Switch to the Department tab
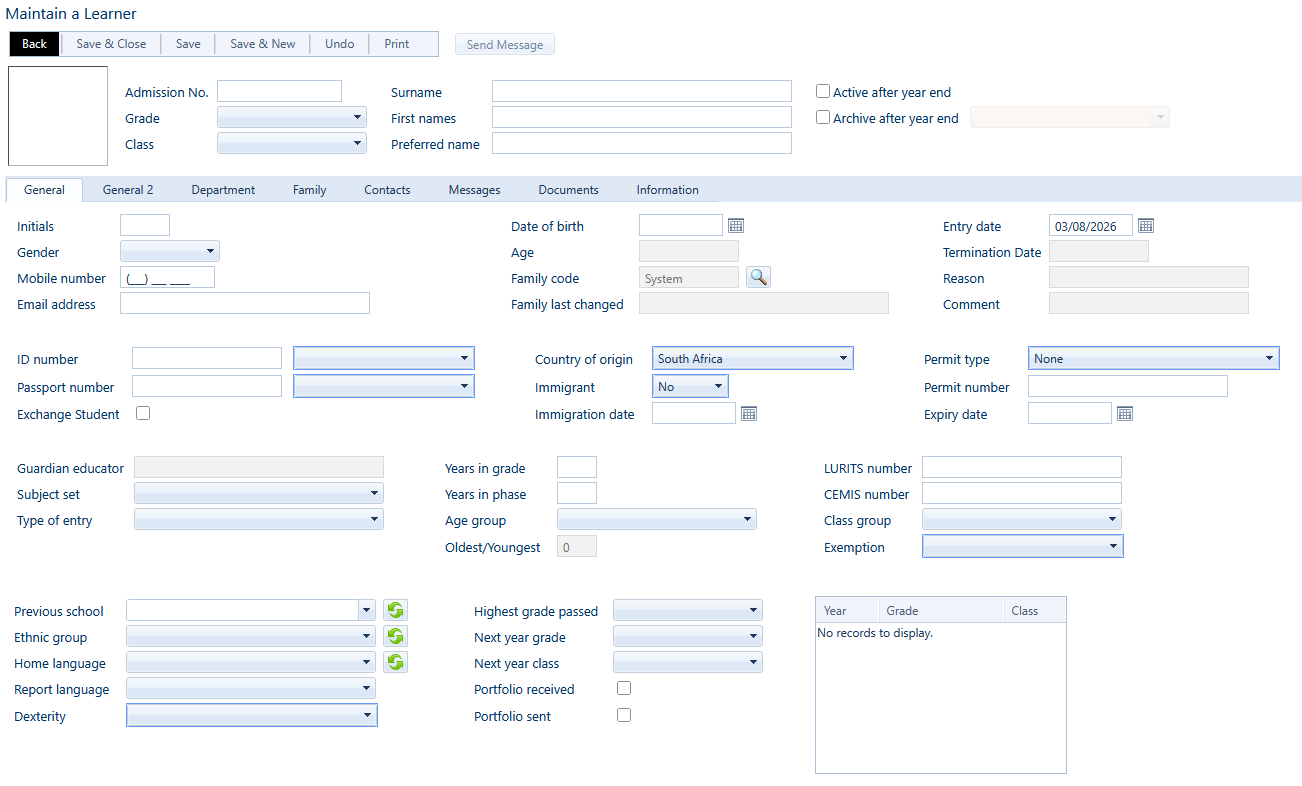This screenshot has width=1302, height=786. (x=223, y=189)
